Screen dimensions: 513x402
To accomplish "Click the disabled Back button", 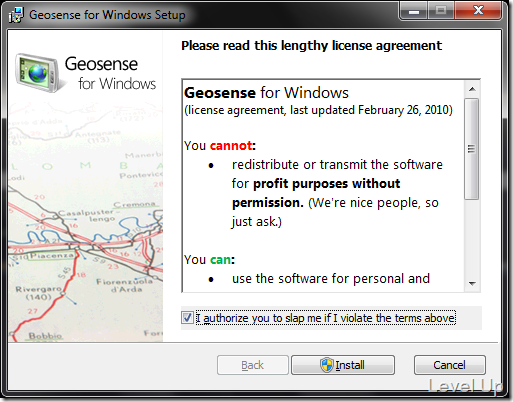I will point(253,365).
